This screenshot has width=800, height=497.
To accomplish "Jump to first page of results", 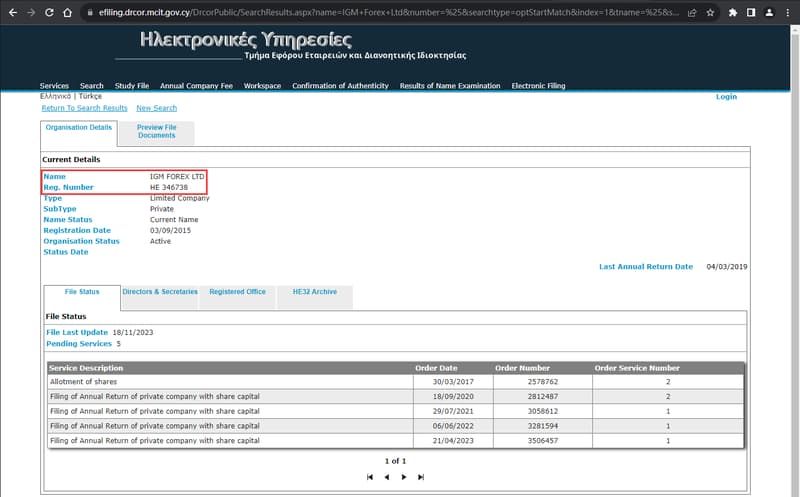I will pos(370,477).
